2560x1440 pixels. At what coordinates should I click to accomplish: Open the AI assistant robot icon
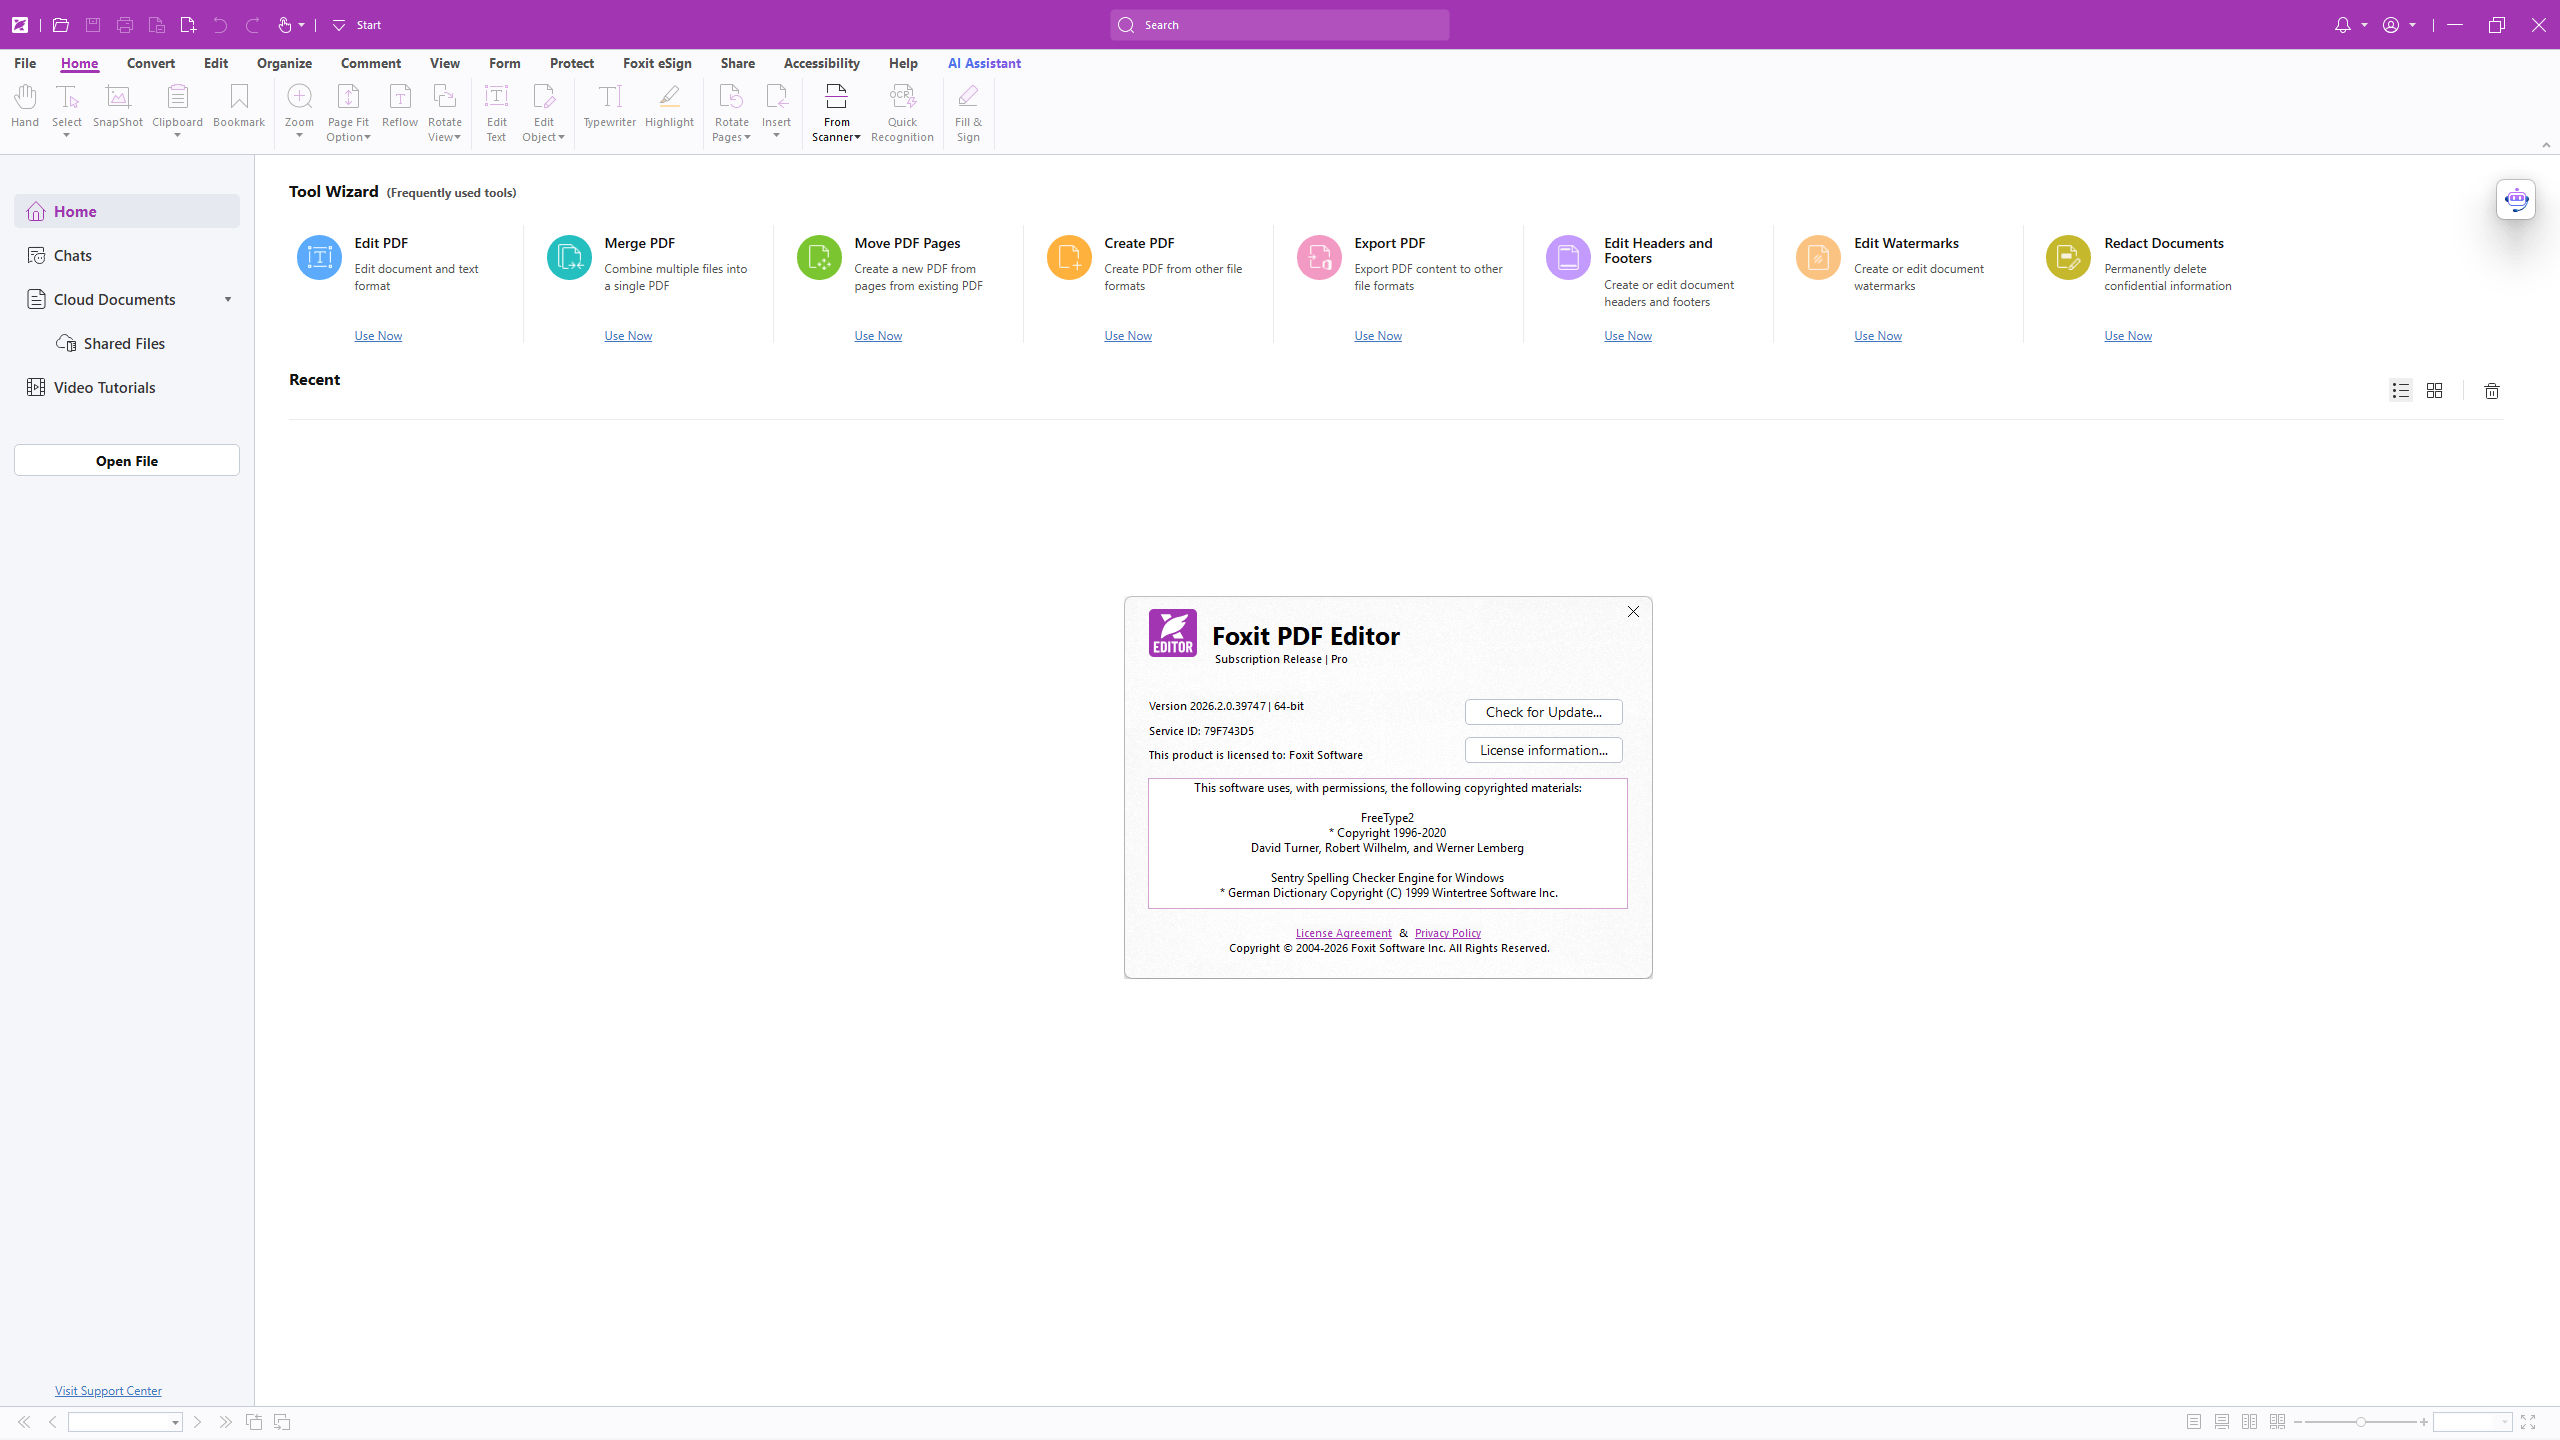point(2516,199)
